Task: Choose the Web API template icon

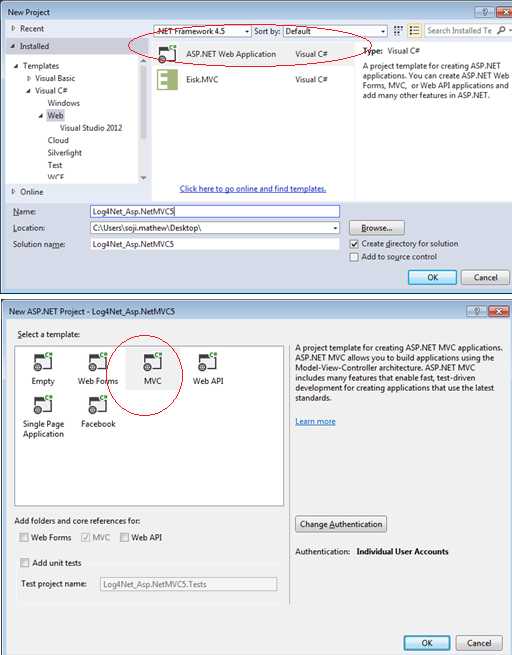Action: click(208, 362)
